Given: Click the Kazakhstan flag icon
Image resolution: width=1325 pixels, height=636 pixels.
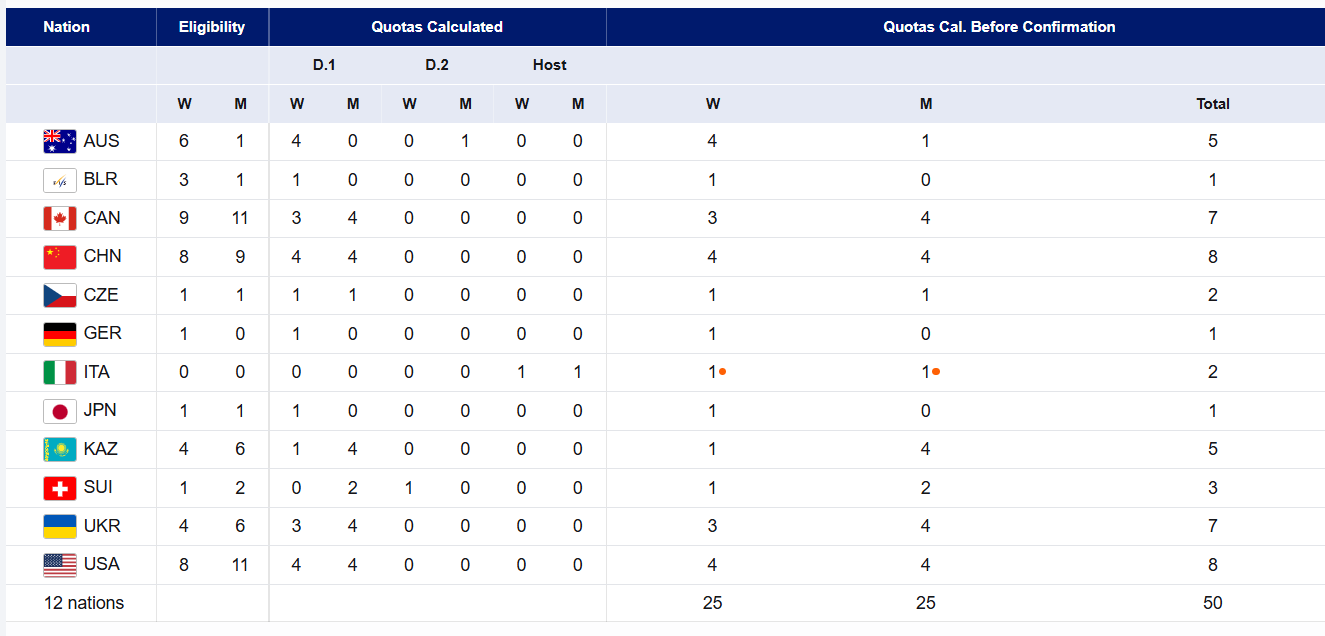Looking at the screenshot, I should click(60, 450).
